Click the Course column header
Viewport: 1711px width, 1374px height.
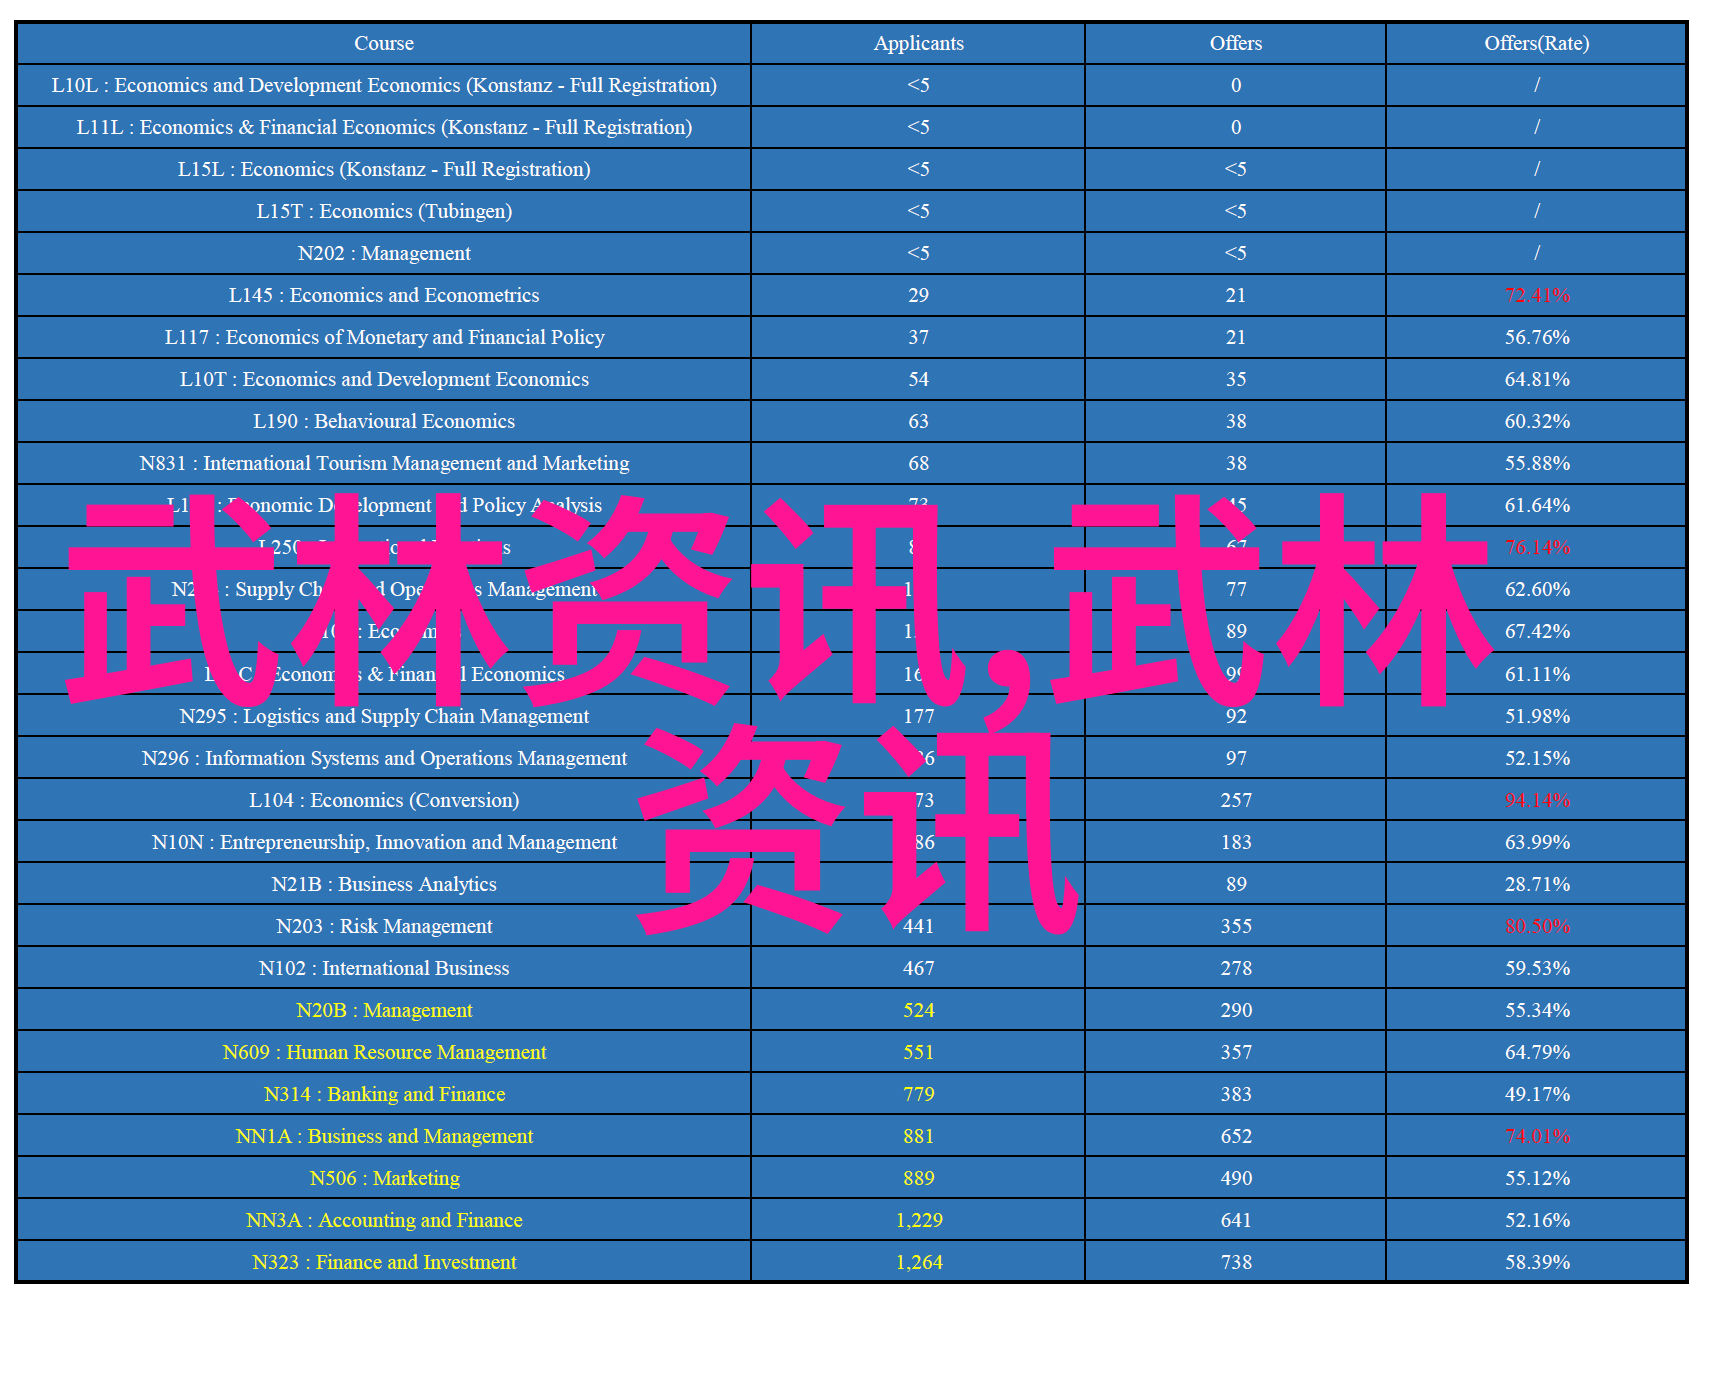(x=384, y=43)
